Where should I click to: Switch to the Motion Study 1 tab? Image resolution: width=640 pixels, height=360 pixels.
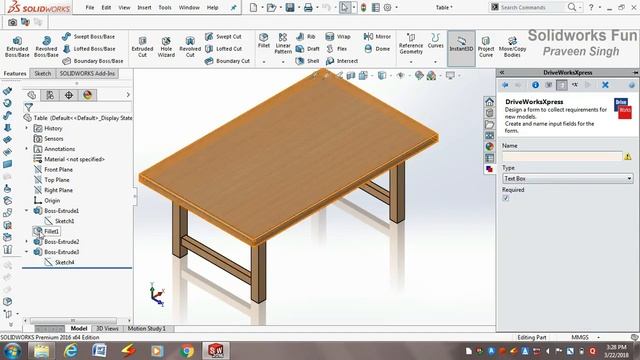coord(147,328)
